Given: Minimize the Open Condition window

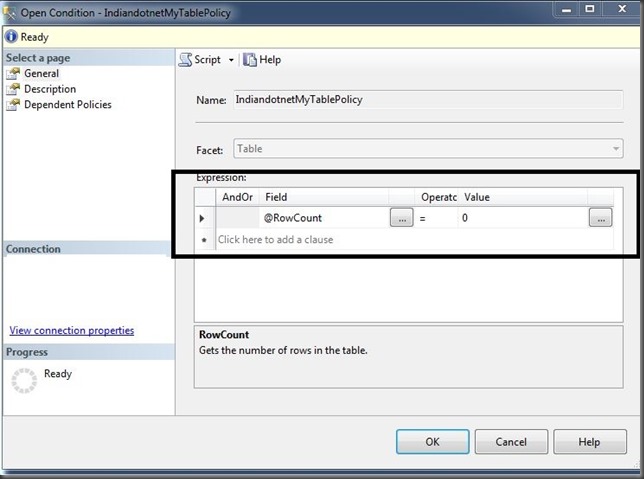Looking at the screenshot, I should 566,9.
